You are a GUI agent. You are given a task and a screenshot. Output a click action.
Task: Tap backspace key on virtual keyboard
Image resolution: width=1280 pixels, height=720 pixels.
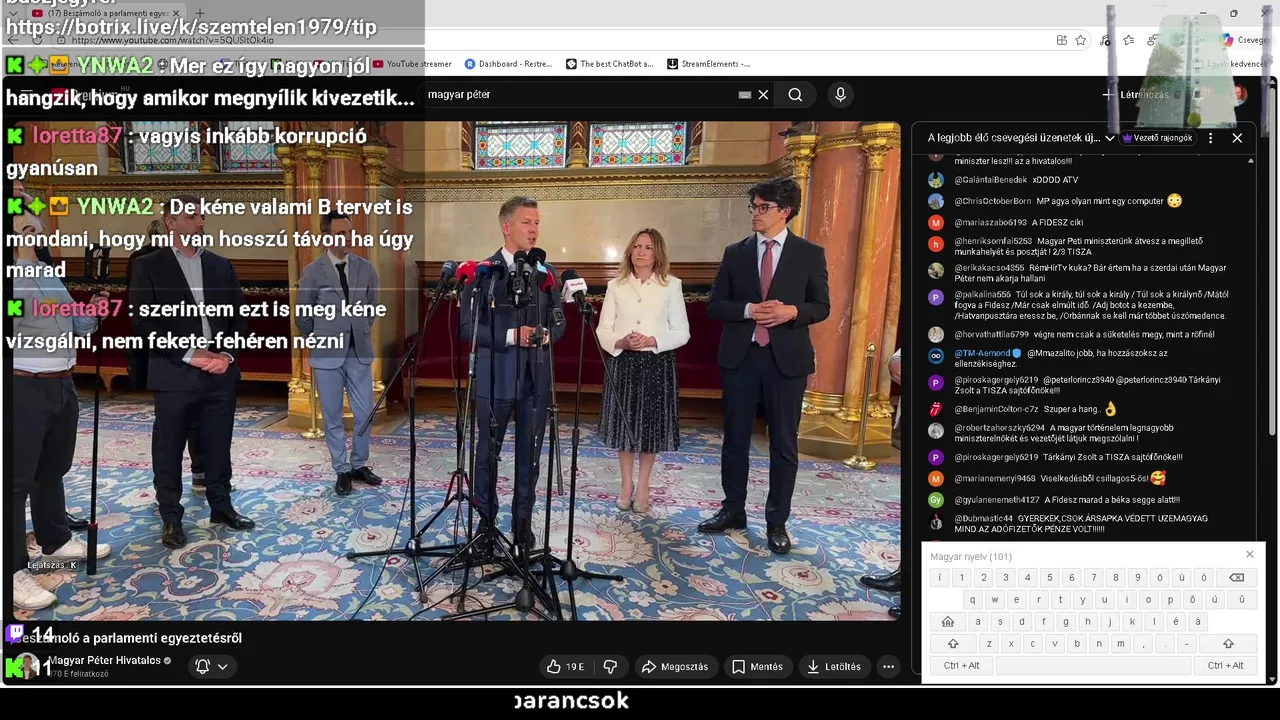1236,577
